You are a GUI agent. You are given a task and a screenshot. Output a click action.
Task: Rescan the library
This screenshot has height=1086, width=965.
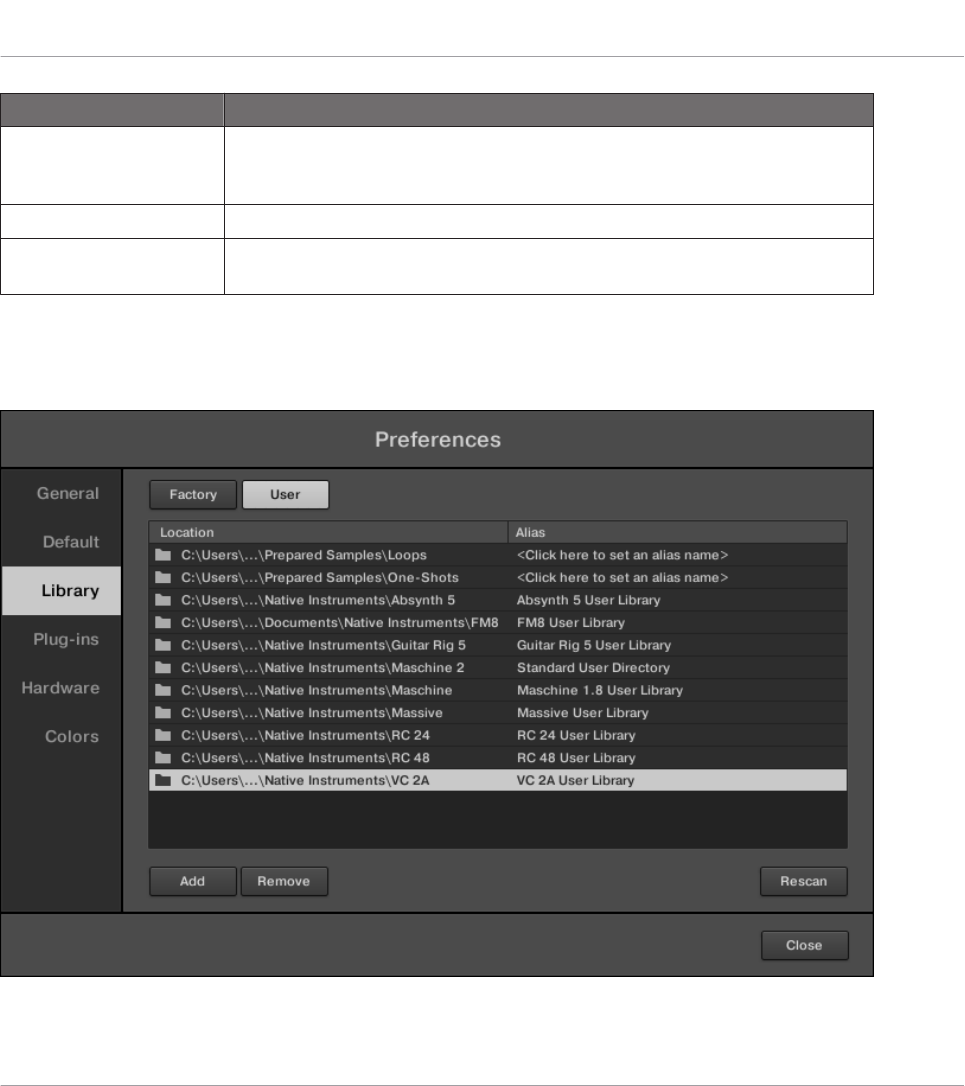804,881
